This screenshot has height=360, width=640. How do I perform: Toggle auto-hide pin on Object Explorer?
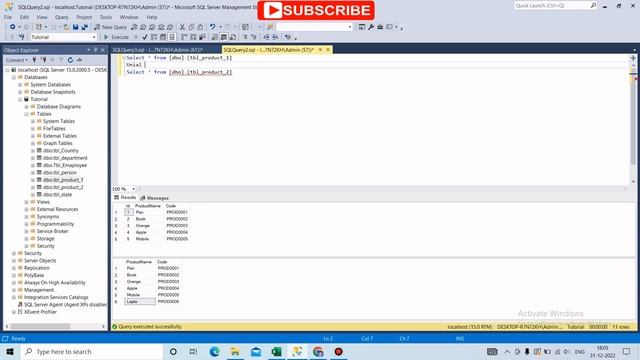(96, 50)
